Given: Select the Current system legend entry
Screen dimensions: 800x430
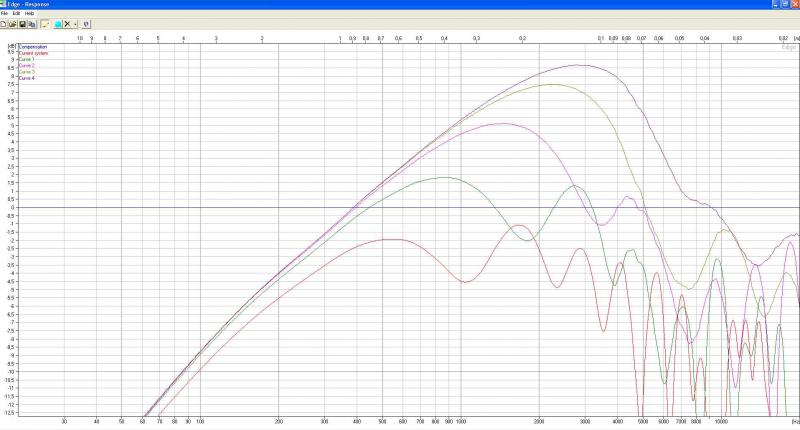Looking at the screenshot, I should click(32, 53).
